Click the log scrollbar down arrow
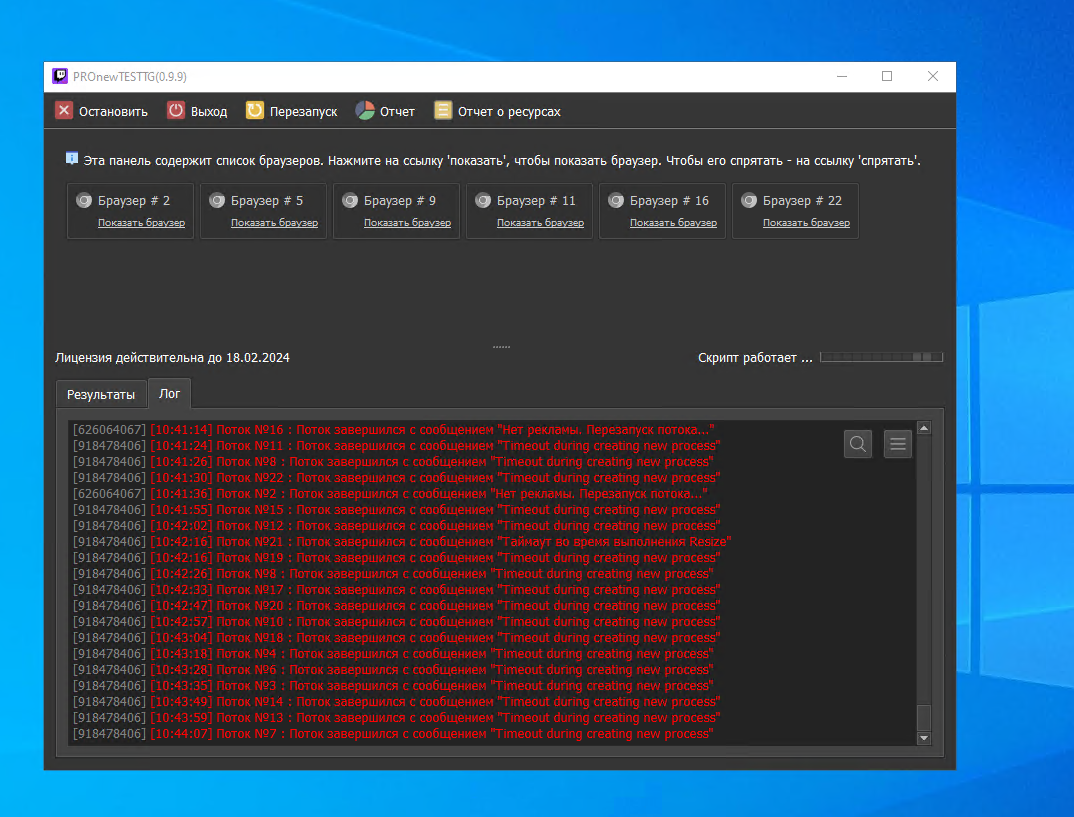The height and width of the screenshot is (817, 1074). pyautogui.click(x=924, y=738)
